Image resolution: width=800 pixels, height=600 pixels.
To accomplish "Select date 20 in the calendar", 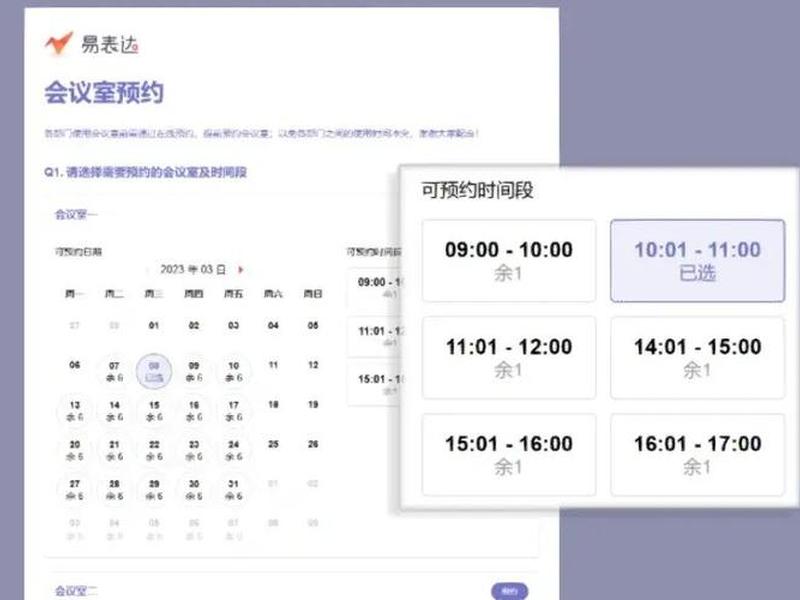I will (74, 450).
